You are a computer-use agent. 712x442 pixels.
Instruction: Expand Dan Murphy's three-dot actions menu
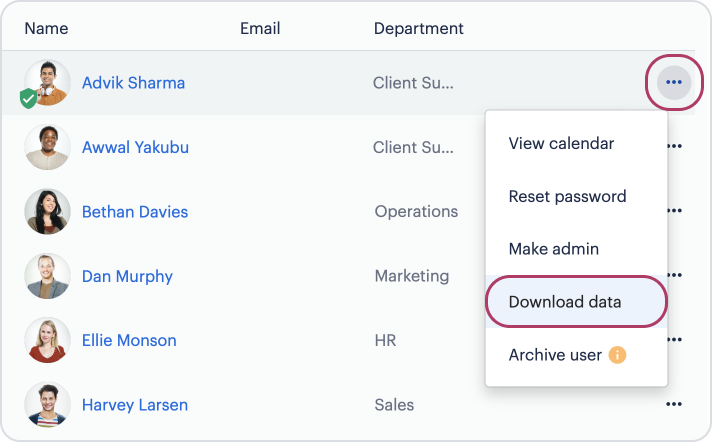(x=674, y=275)
